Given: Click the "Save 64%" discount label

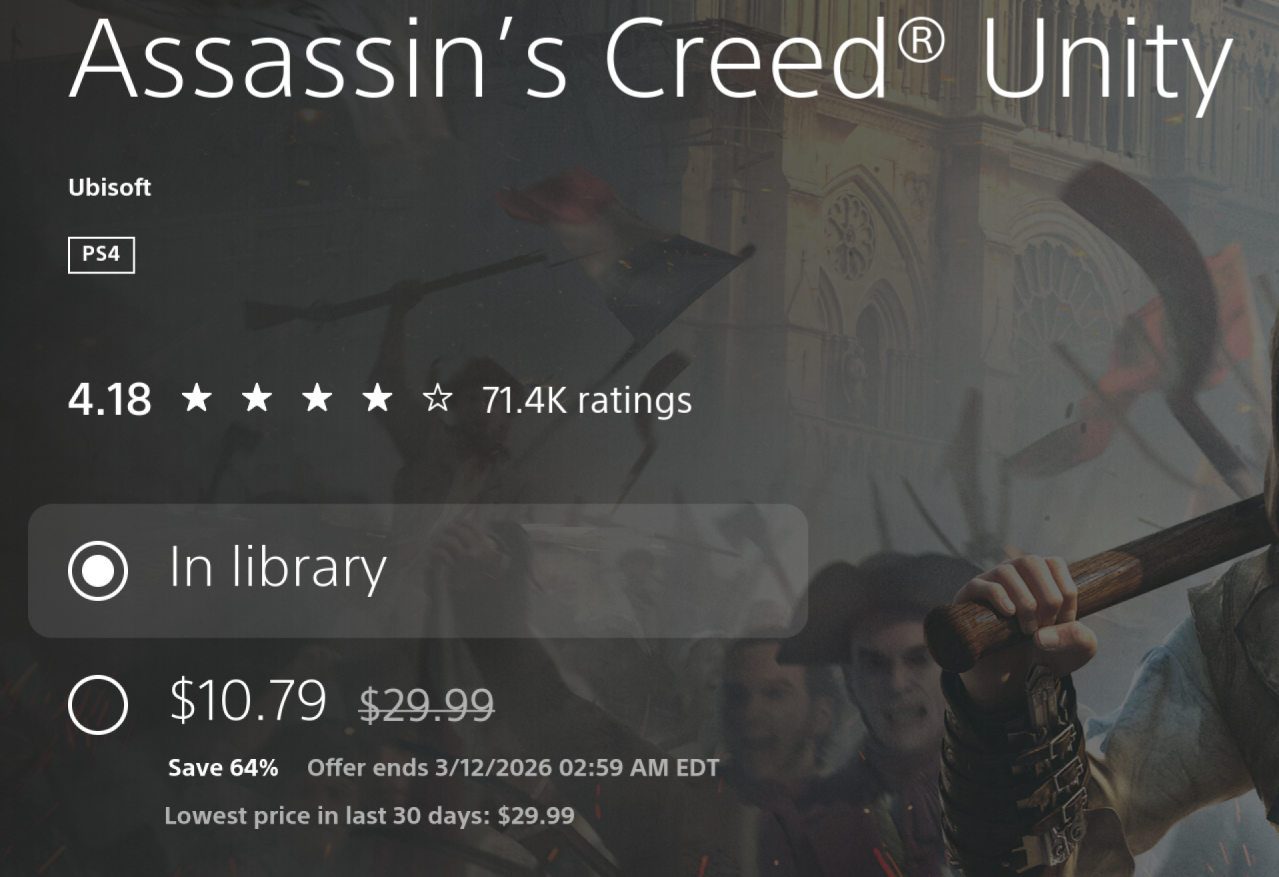Looking at the screenshot, I should pos(223,768).
